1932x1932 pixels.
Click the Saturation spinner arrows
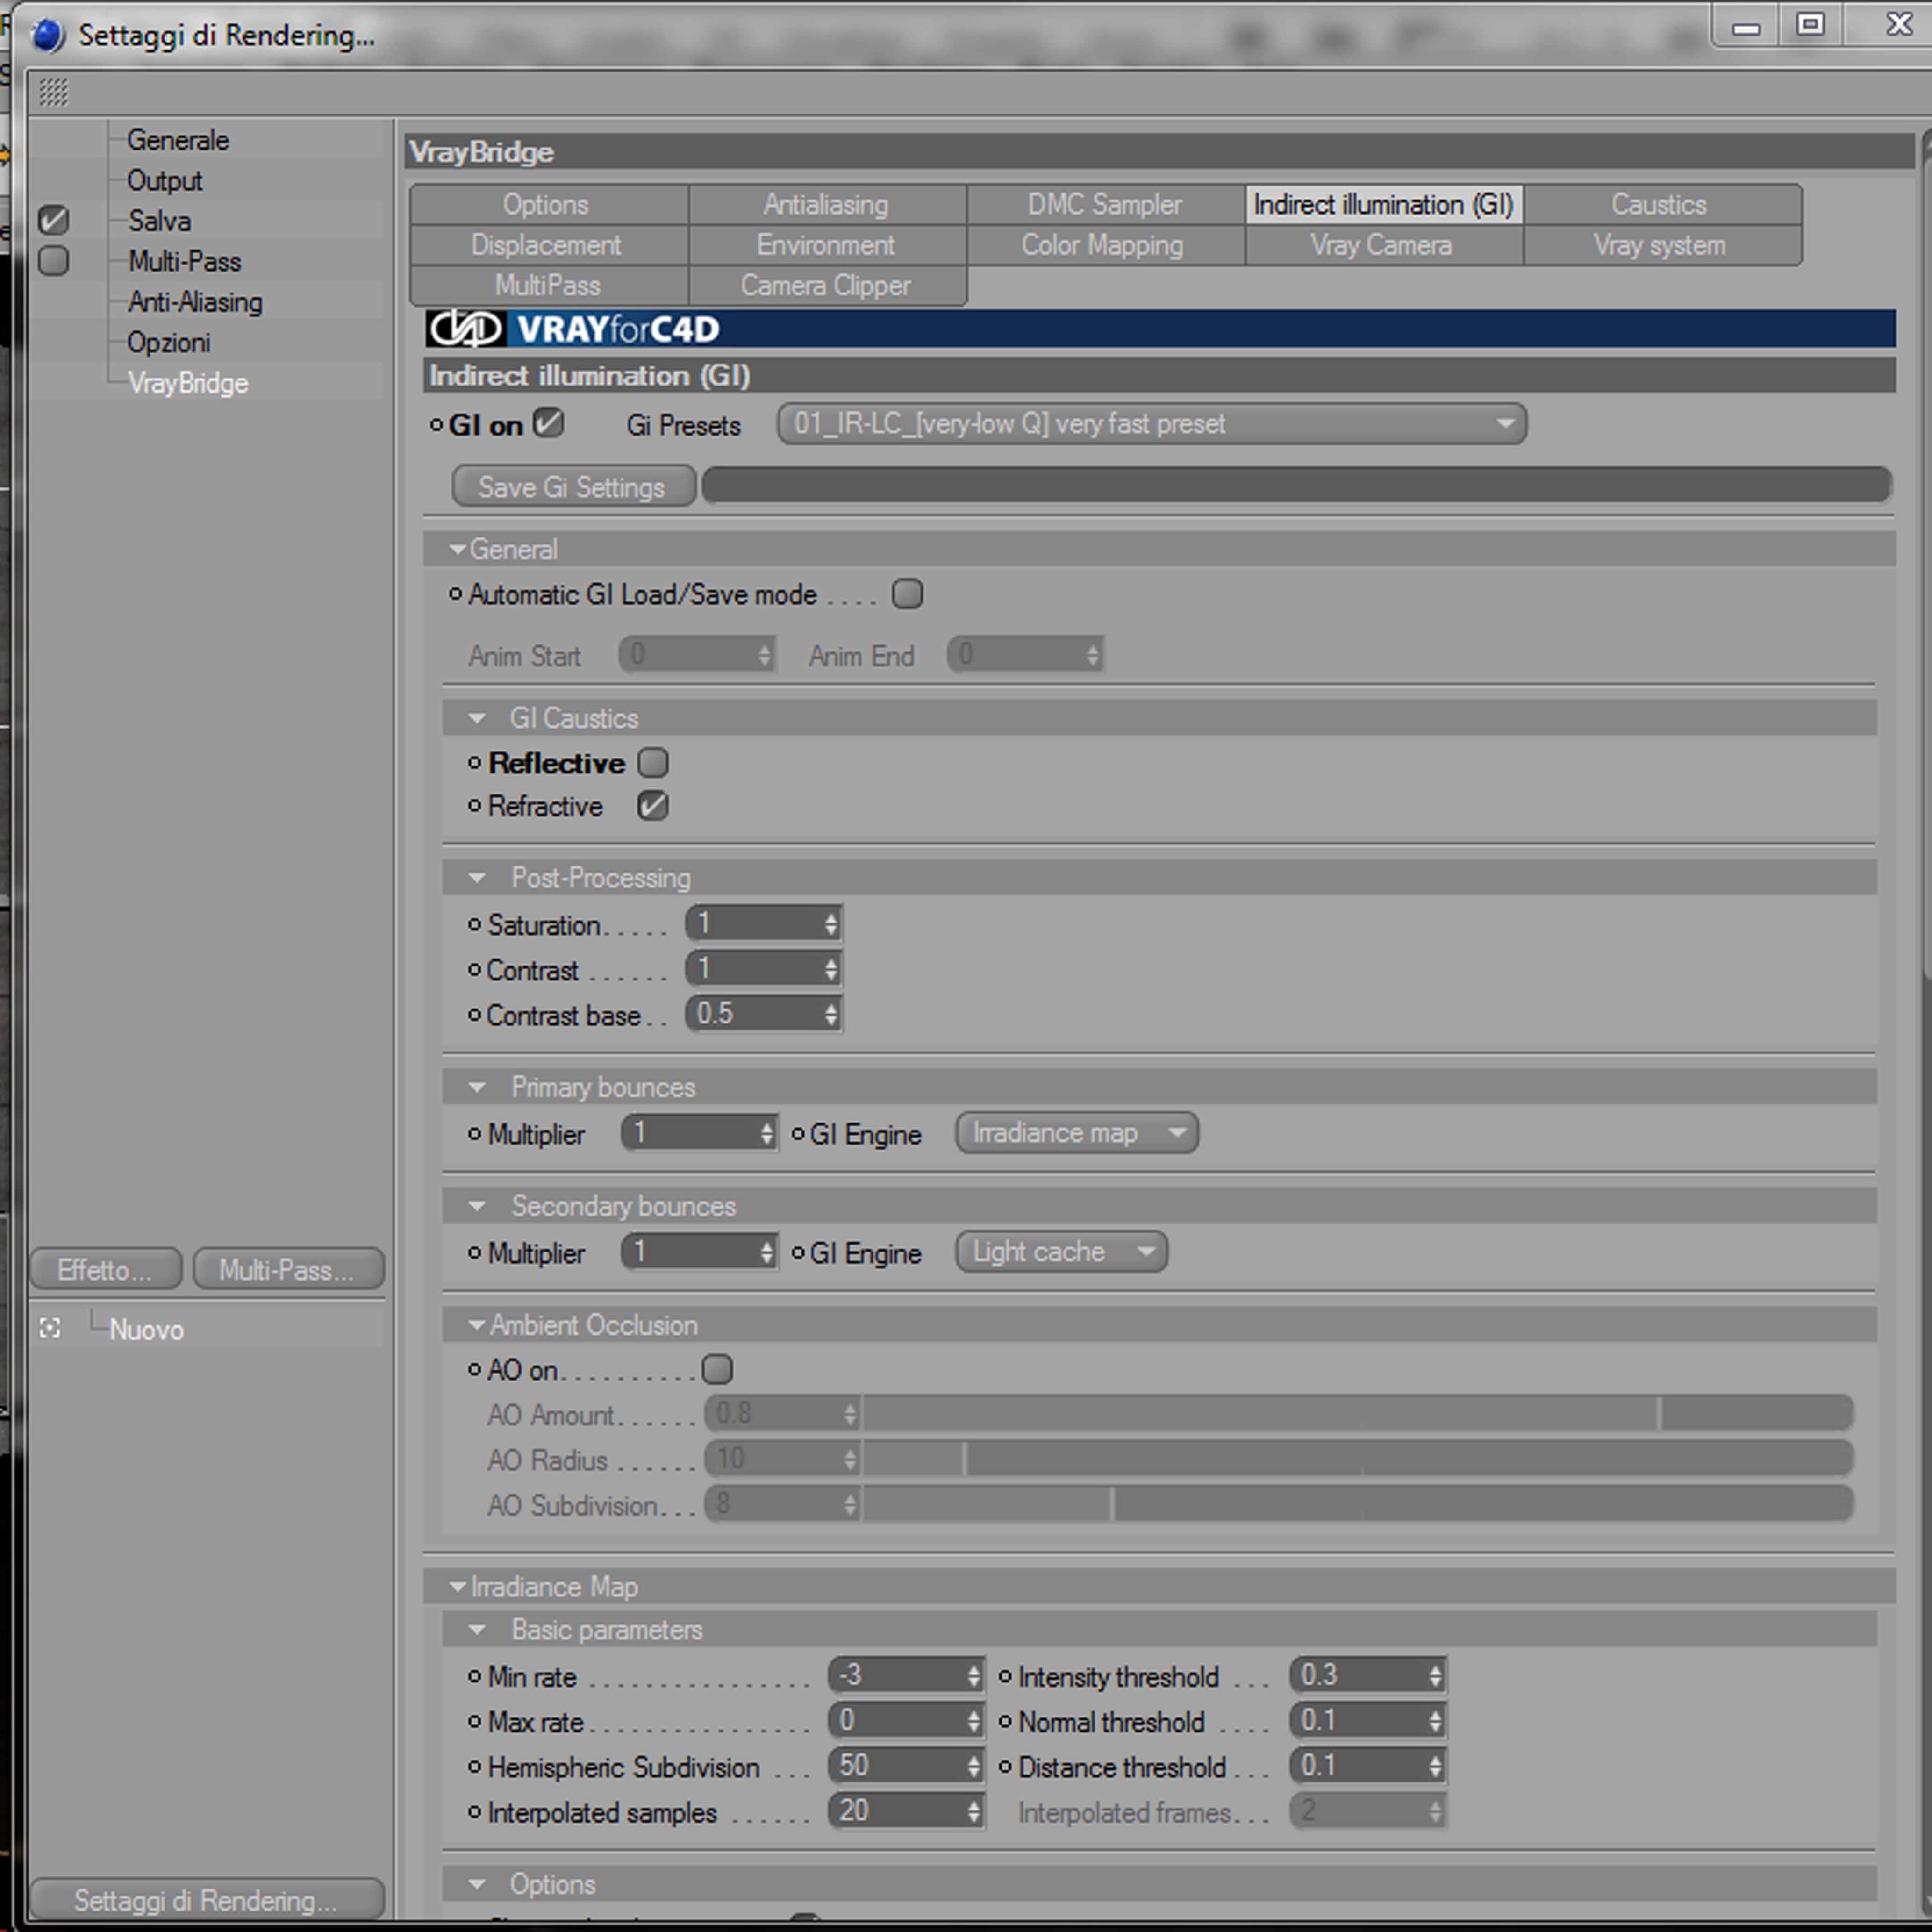(830, 924)
